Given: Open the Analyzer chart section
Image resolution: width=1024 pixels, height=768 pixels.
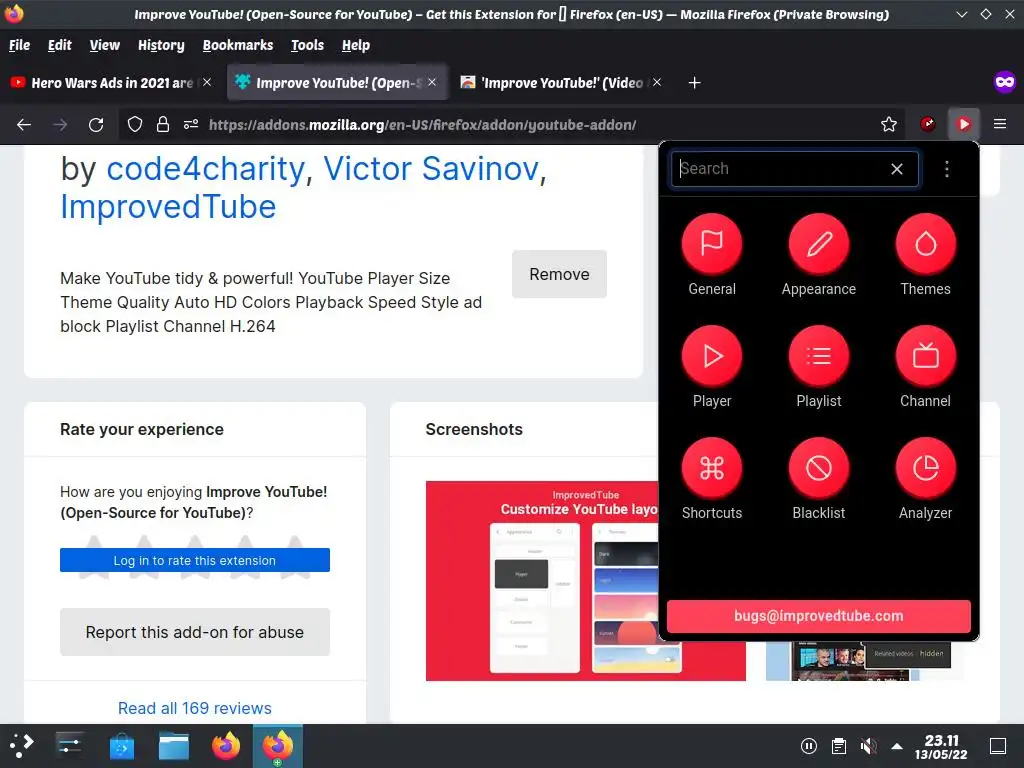Looking at the screenshot, I should (x=925, y=479).
